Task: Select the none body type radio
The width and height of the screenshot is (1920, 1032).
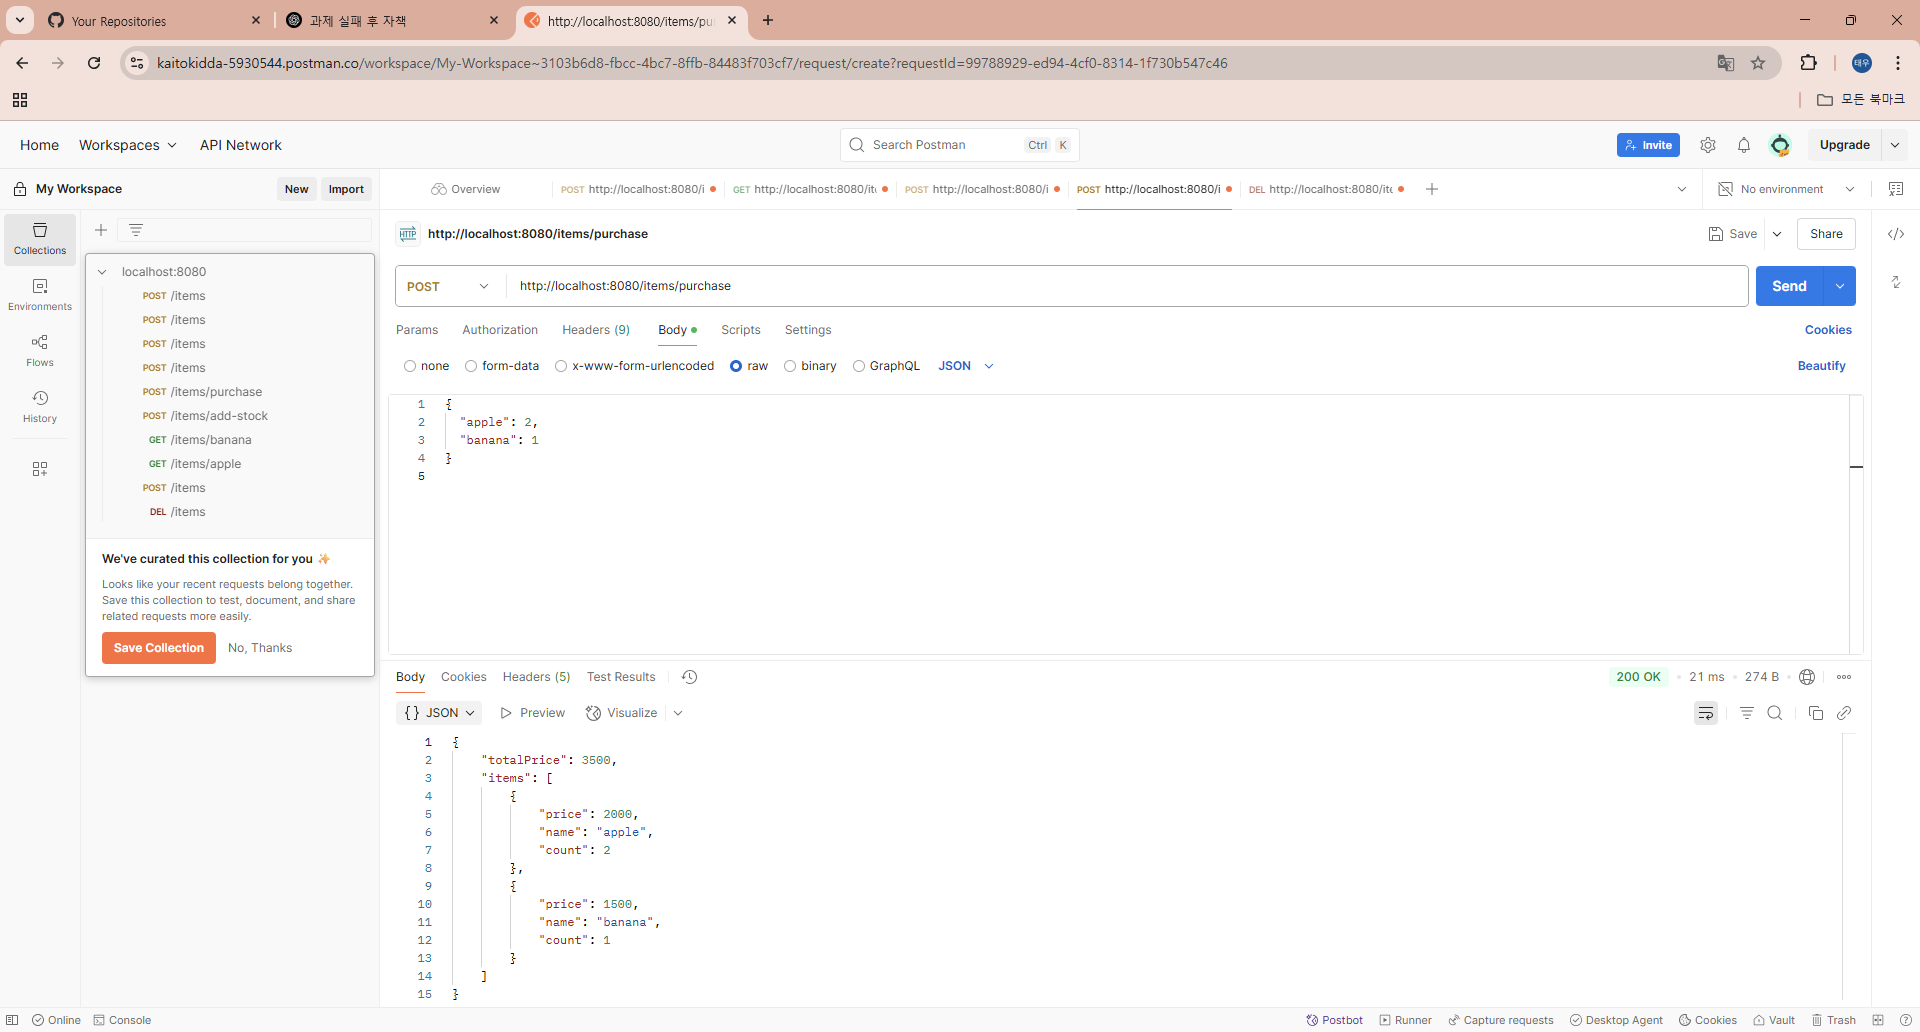Action: [x=410, y=366]
